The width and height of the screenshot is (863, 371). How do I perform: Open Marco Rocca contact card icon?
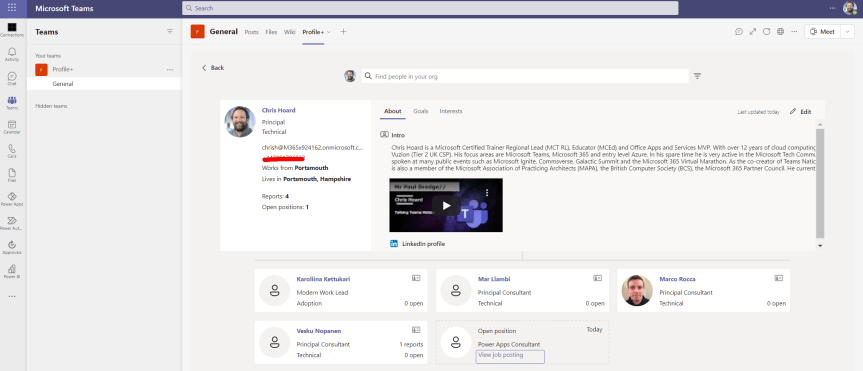click(778, 279)
